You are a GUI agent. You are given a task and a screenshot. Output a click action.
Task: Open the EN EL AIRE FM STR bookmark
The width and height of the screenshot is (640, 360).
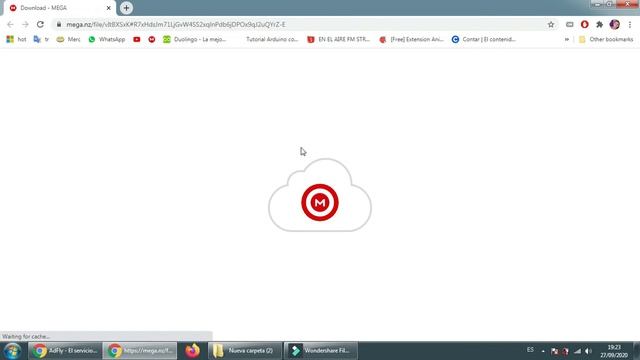click(x=338, y=39)
